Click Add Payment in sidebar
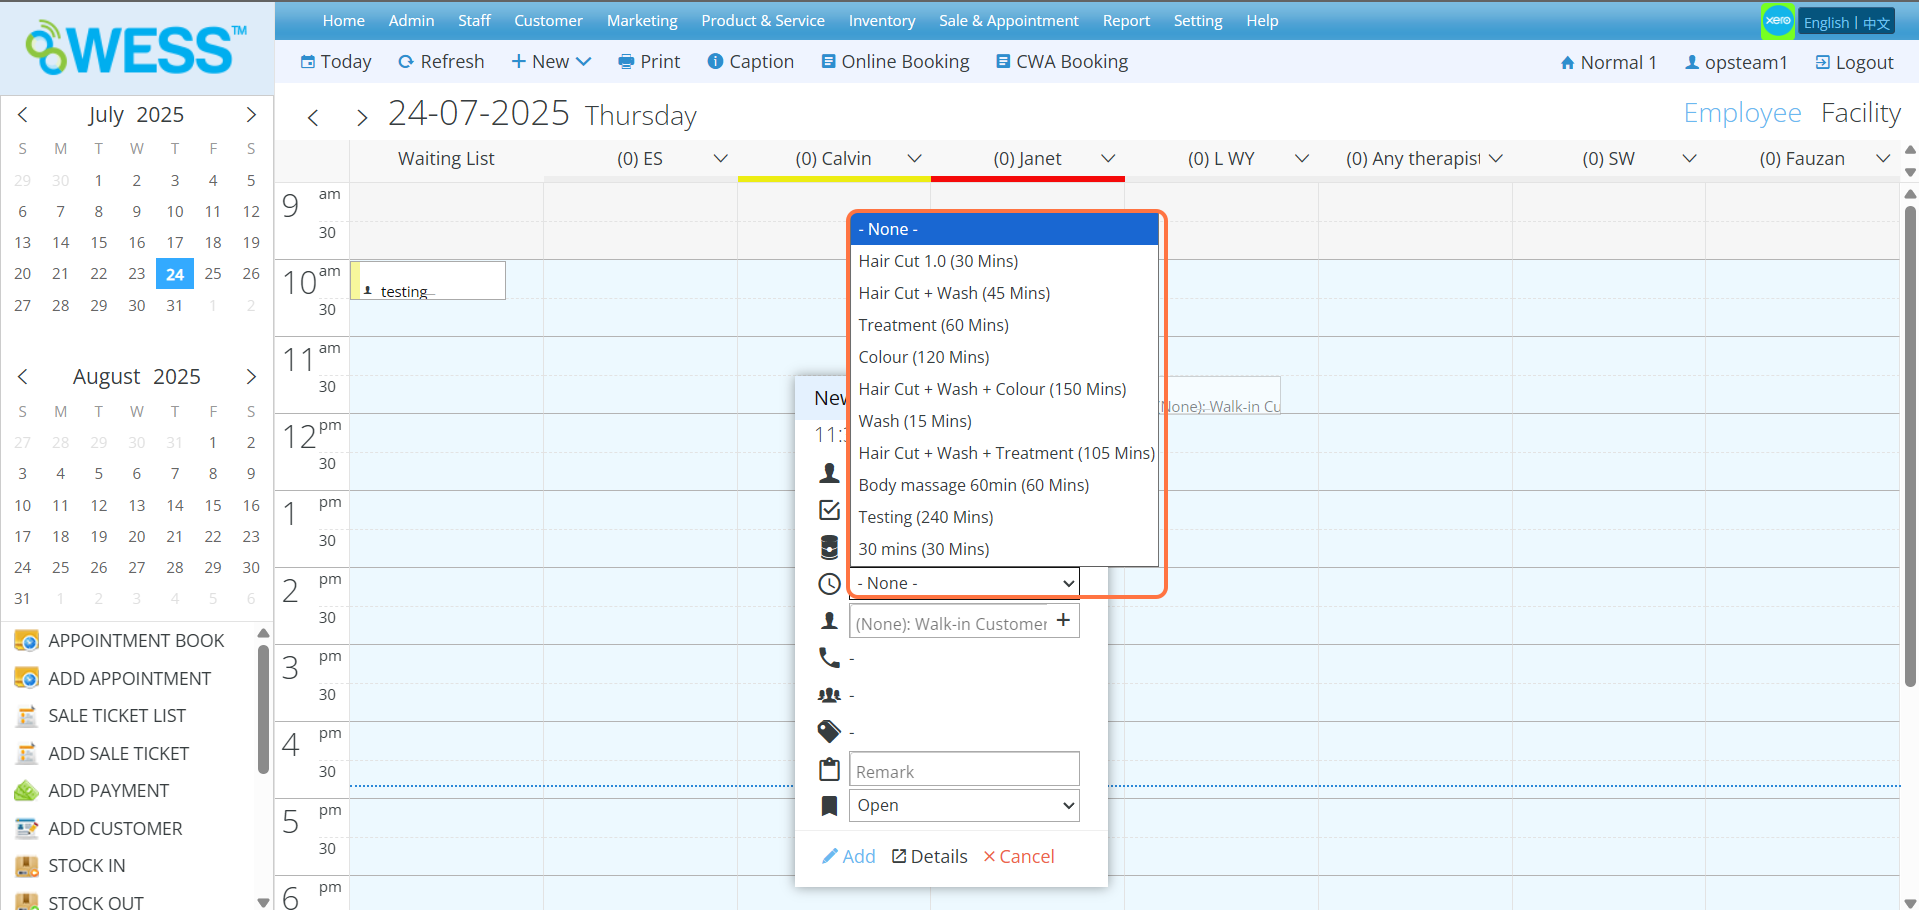This screenshot has width=1919, height=910. pyautogui.click(x=108, y=790)
